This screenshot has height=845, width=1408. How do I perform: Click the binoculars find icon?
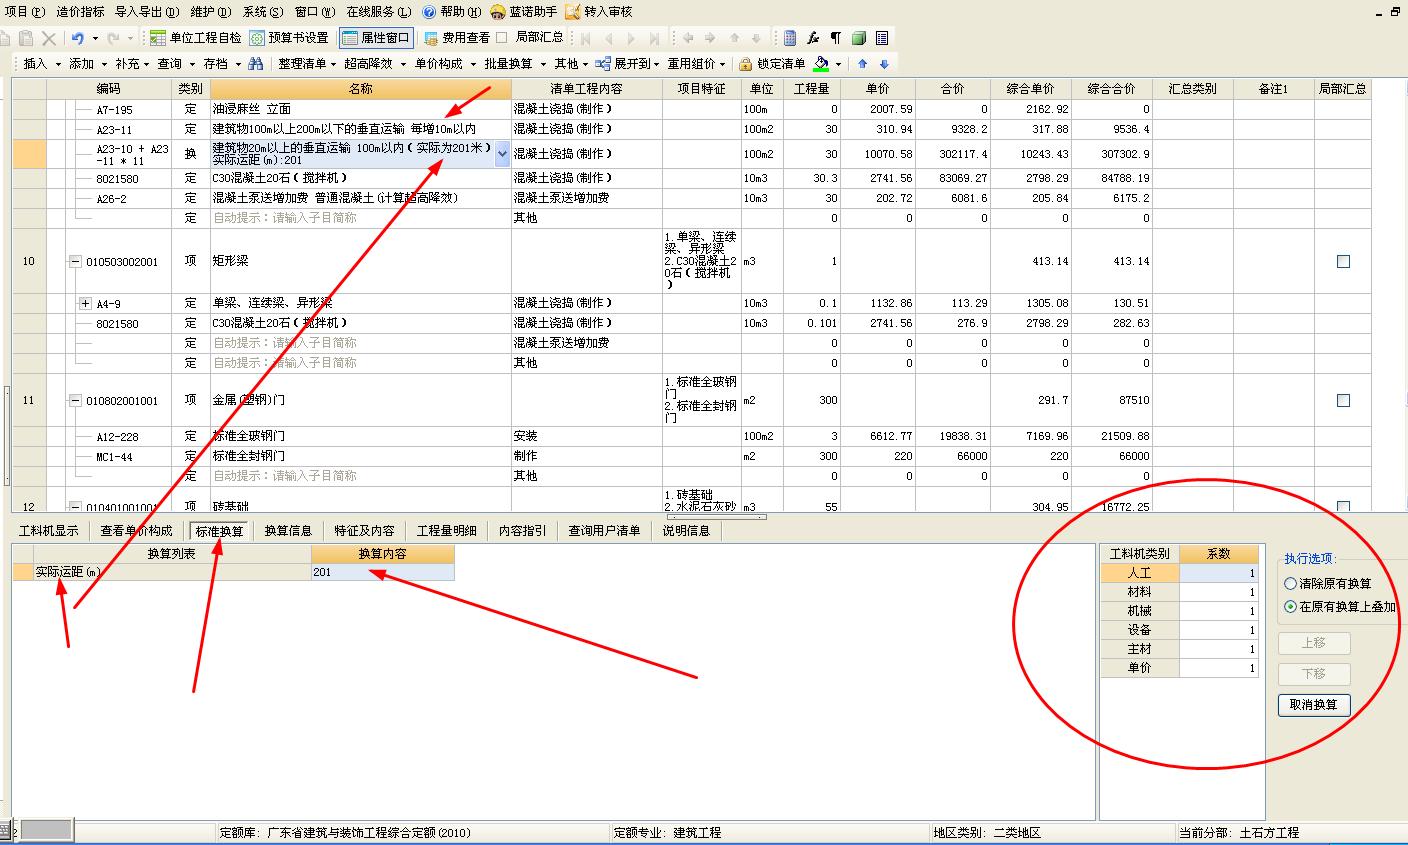point(255,64)
